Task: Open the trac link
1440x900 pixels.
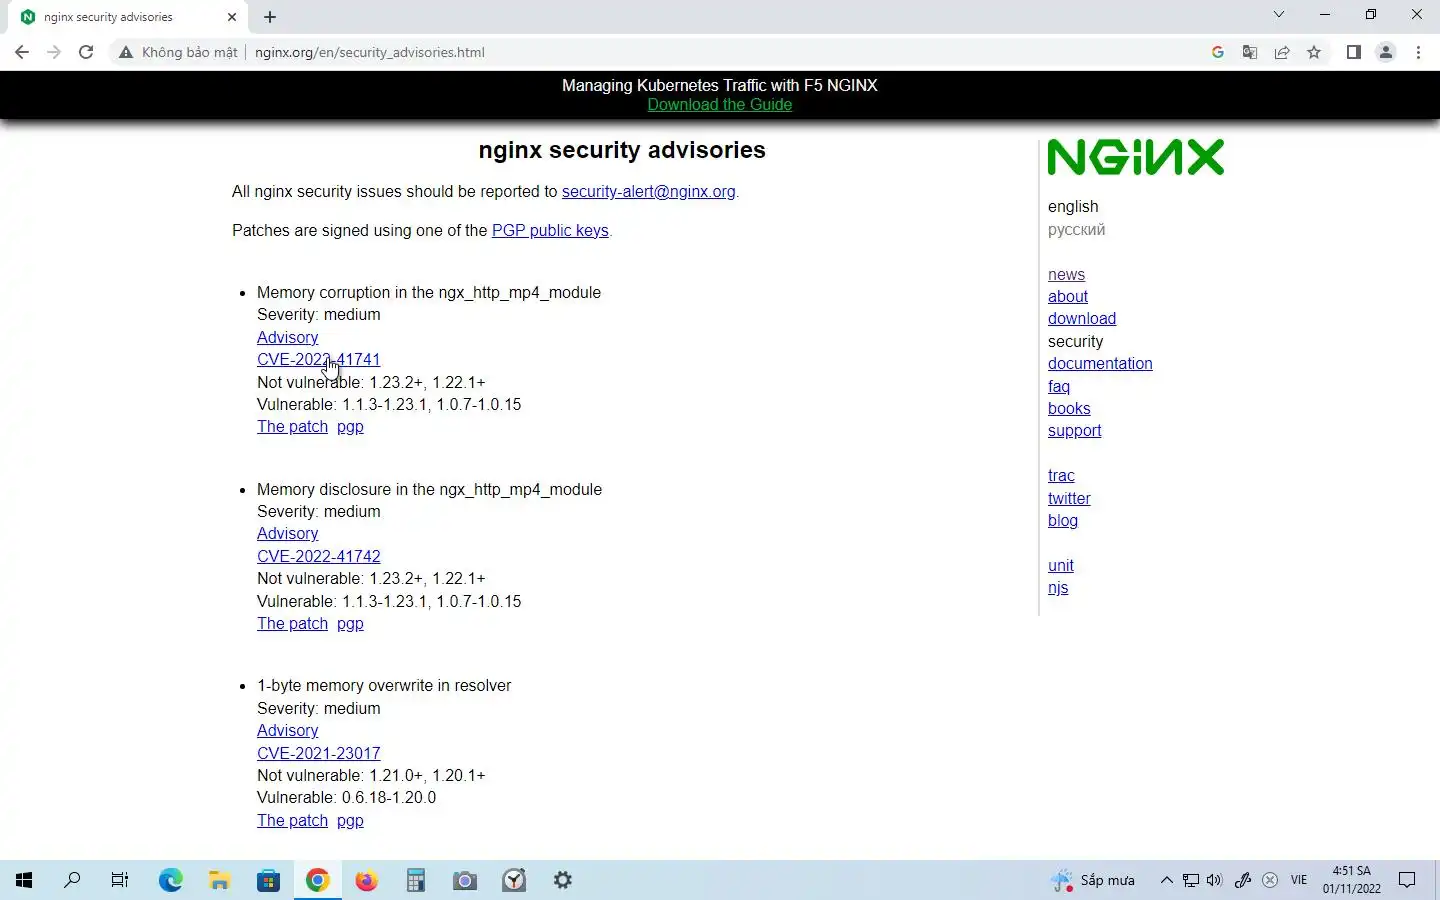Action: tap(1061, 475)
